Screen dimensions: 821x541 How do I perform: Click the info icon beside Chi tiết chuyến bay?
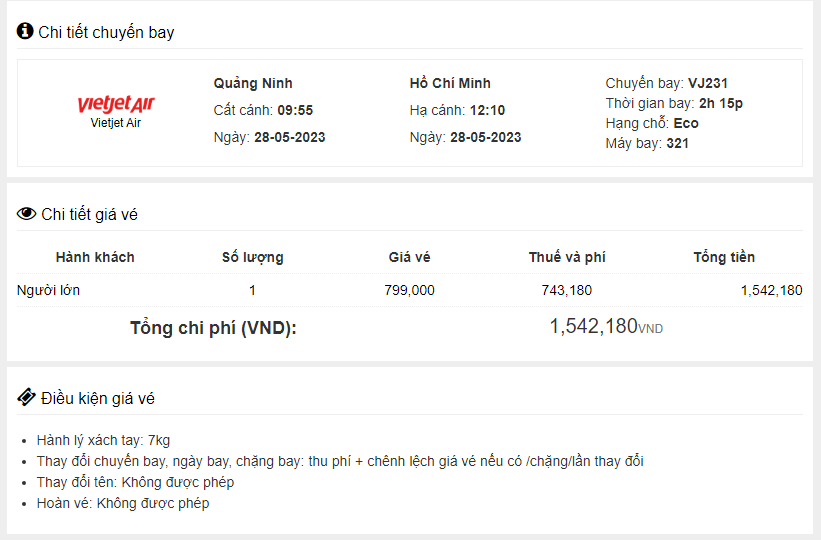25,32
